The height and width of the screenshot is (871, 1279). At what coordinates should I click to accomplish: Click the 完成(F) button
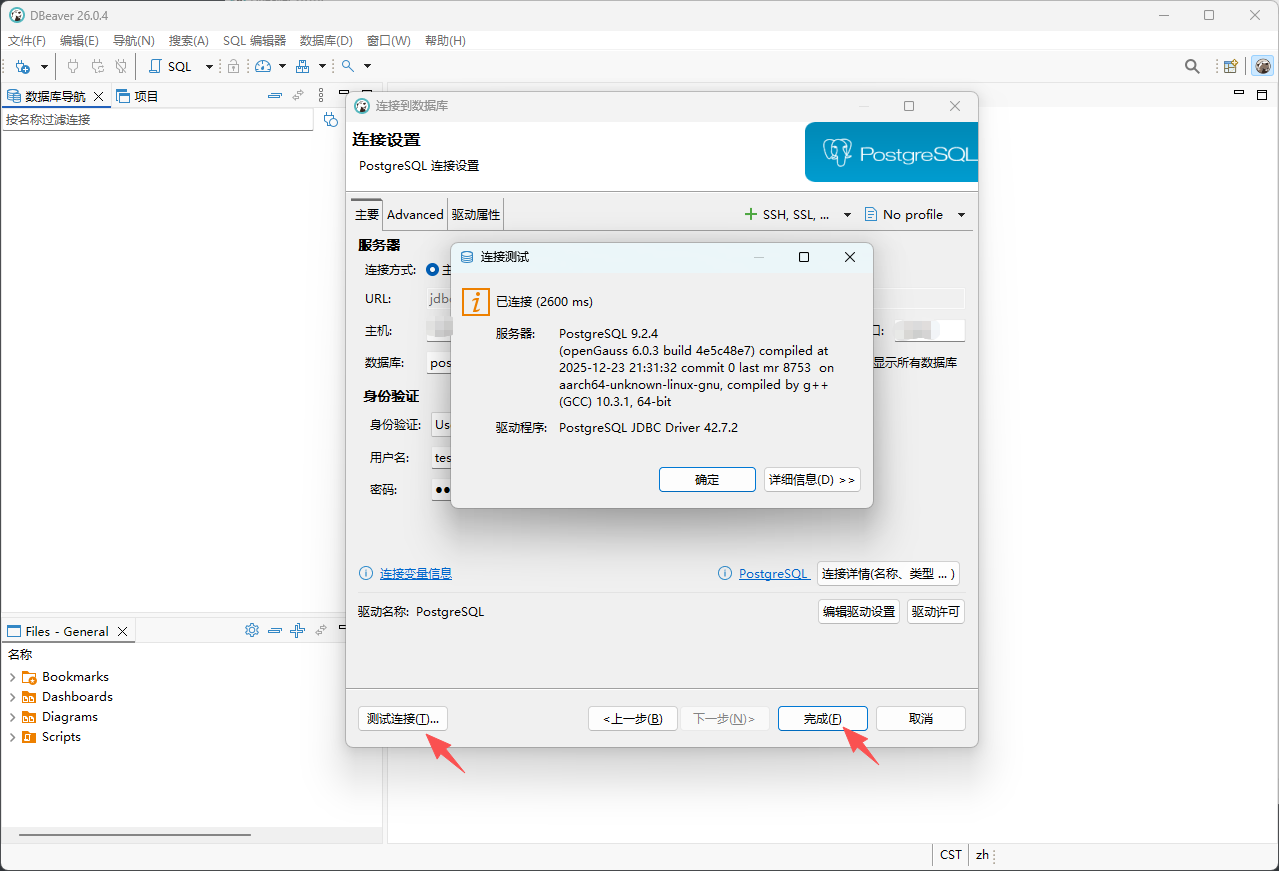[x=823, y=718]
